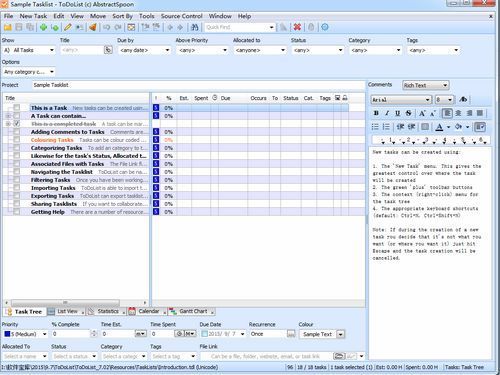Expand the 'A Task can contain...' tree node
Image resolution: width=500 pixels, height=375 pixels.
(x=8, y=116)
